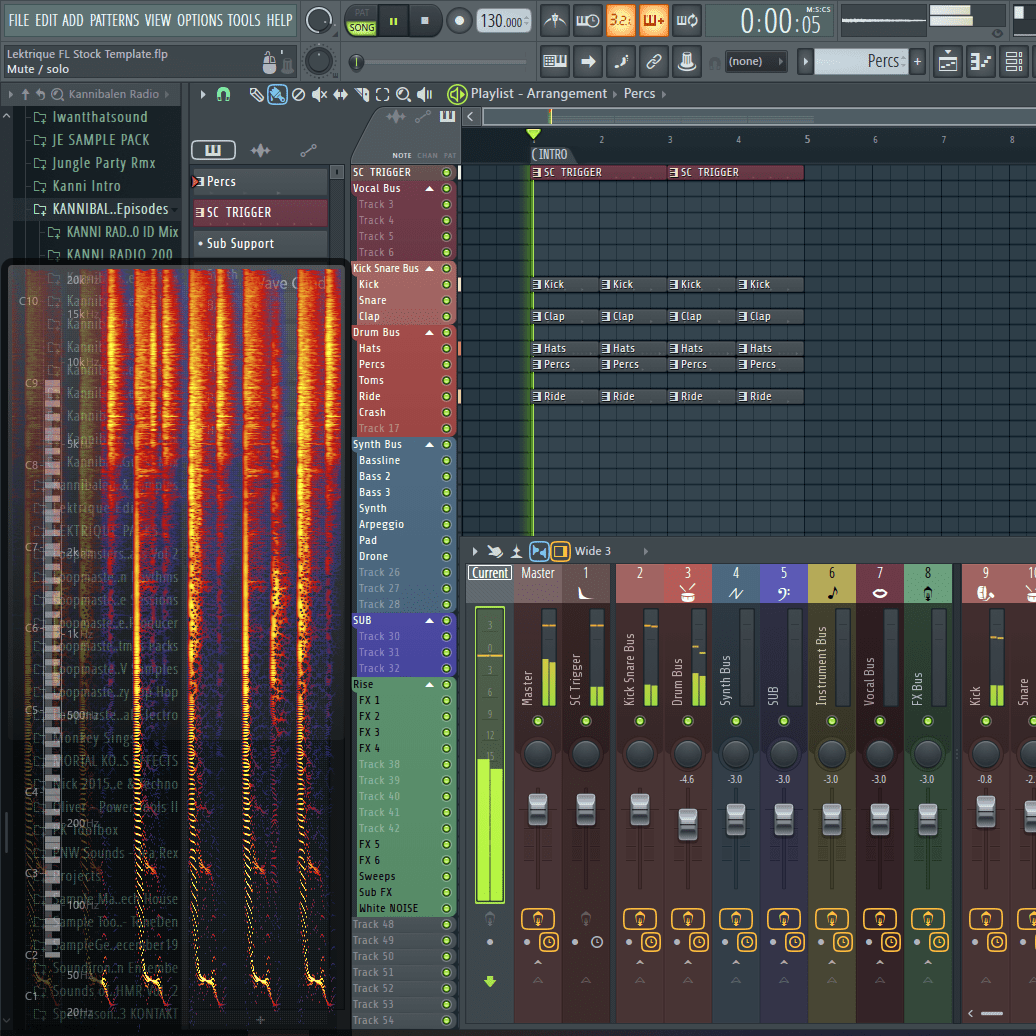The height and width of the screenshot is (1036, 1036).
Task: Mute the Bassline track with its green light
Action: 446,460
